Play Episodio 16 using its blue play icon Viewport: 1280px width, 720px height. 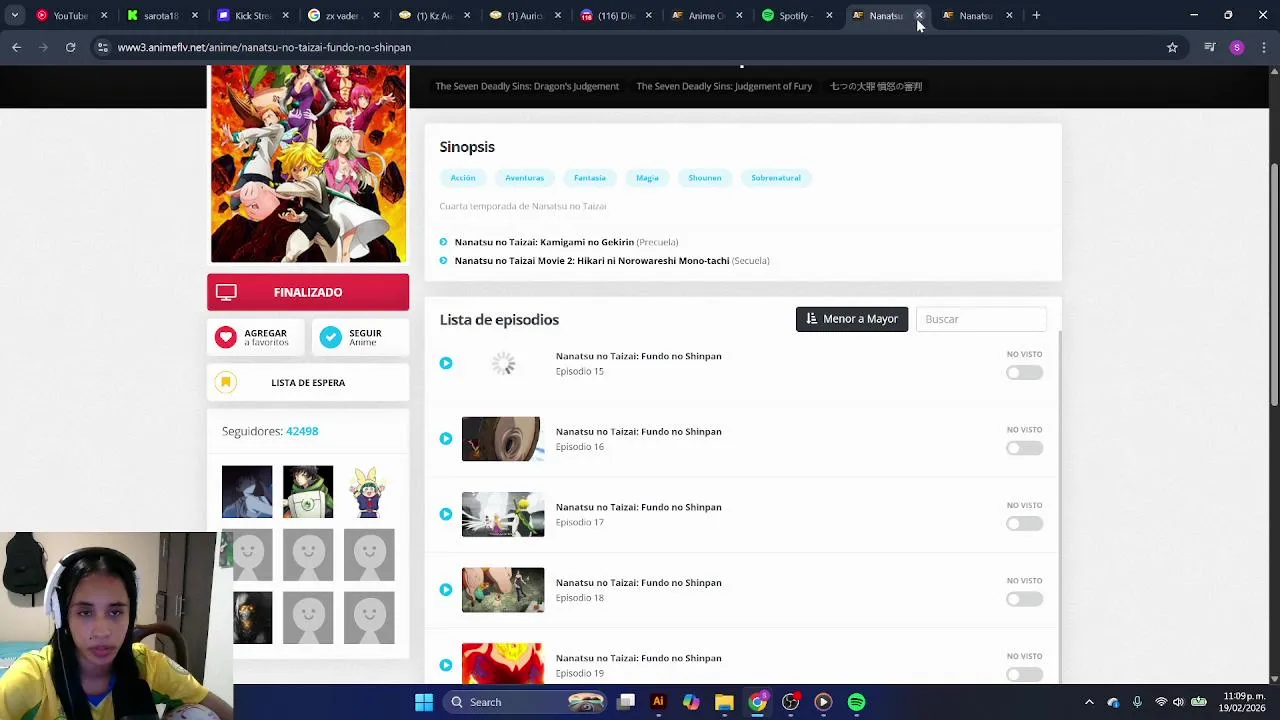click(x=446, y=439)
